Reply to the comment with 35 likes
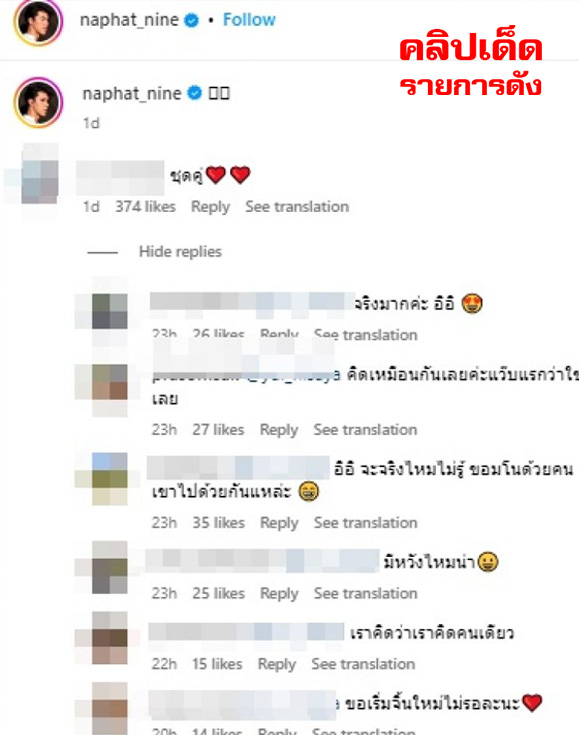The height and width of the screenshot is (735, 579). click(279, 523)
